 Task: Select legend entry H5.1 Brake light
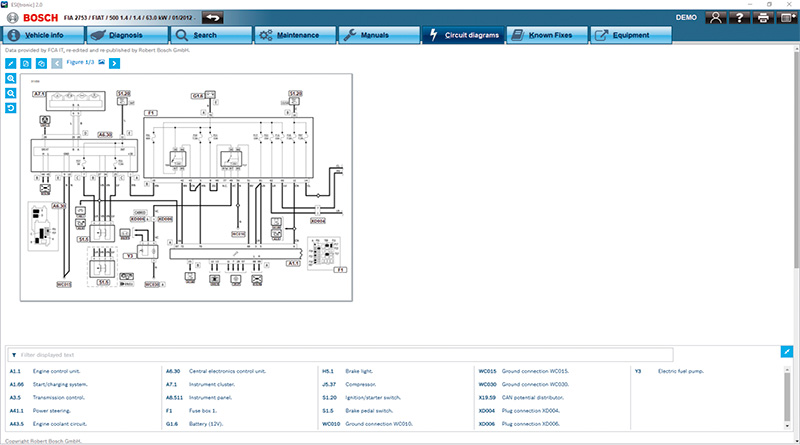point(347,371)
